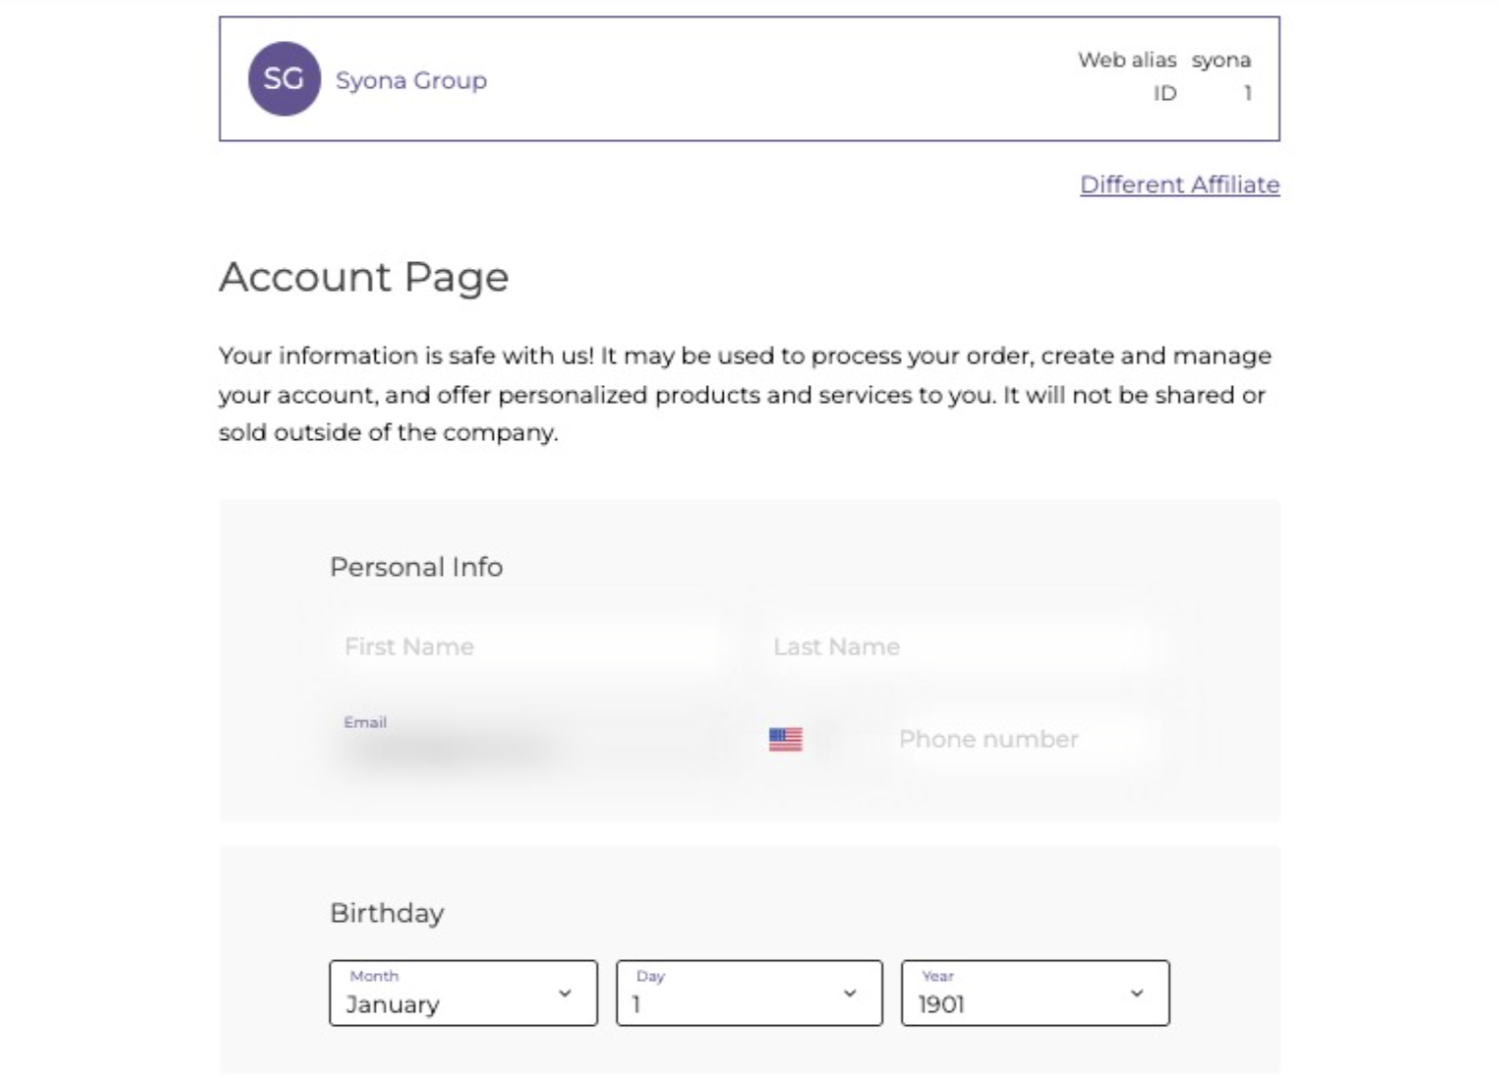This screenshot has width=1498, height=1078.
Task: Click the chevron arrow in Year selector
Action: pyautogui.click(x=1137, y=993)
